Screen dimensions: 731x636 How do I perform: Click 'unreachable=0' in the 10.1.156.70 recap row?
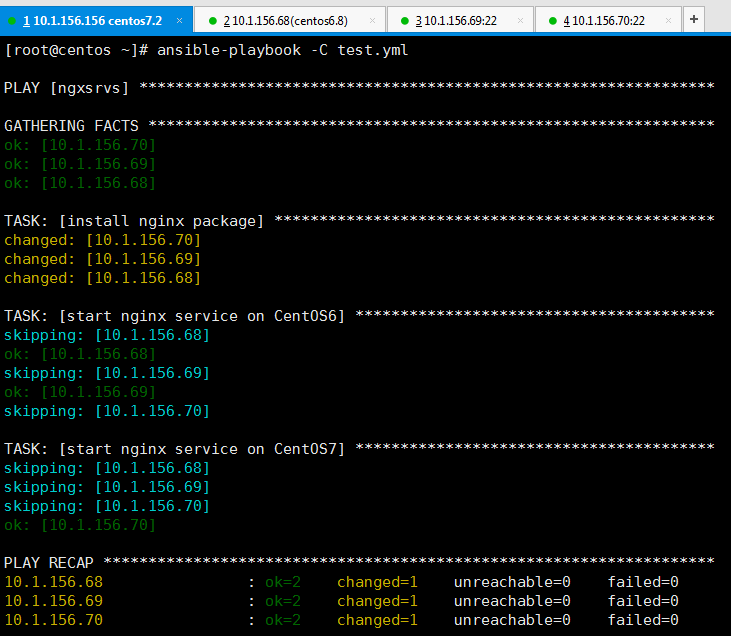[512, 620]
